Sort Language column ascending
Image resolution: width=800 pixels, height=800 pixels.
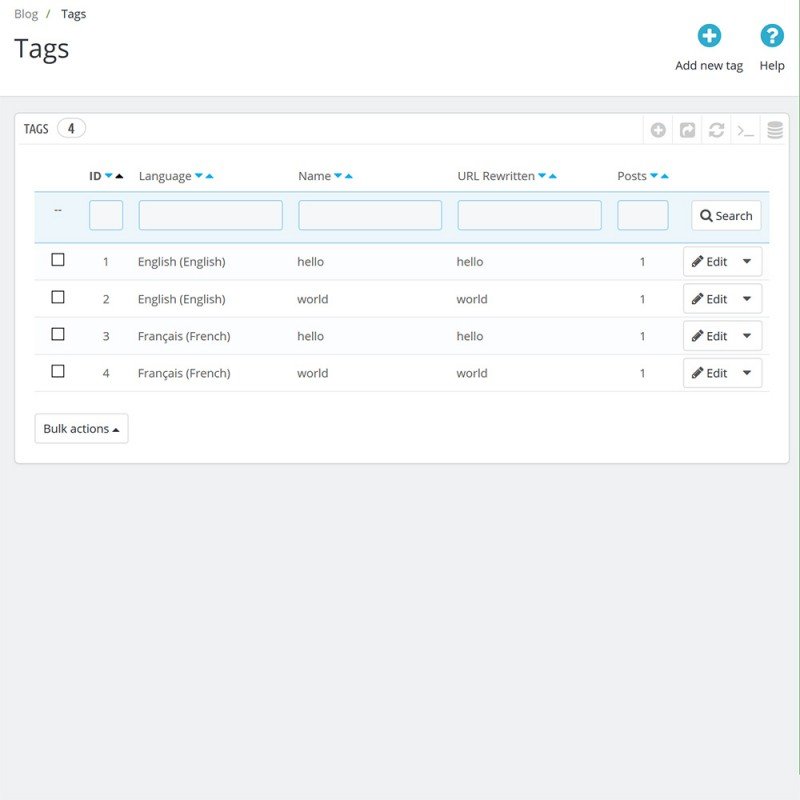(209, 176)
